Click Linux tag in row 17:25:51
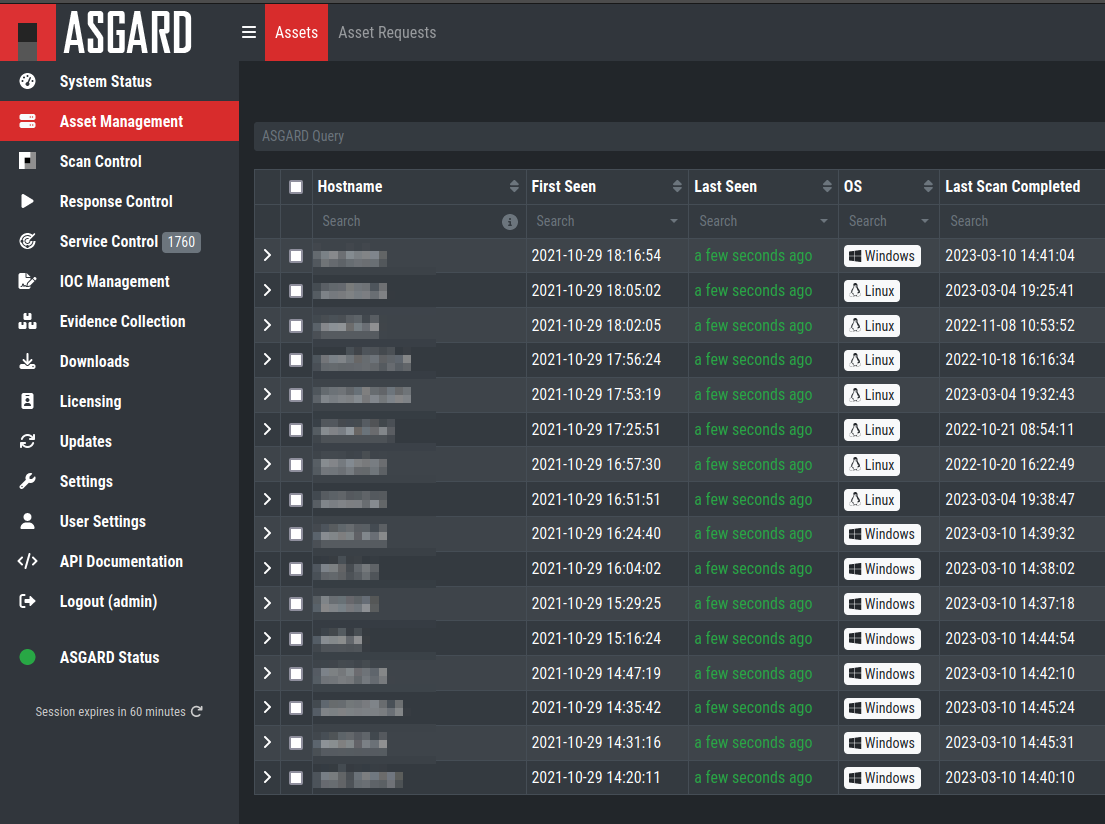This screenshot has width=1105, height=824. tap(872, 430)
